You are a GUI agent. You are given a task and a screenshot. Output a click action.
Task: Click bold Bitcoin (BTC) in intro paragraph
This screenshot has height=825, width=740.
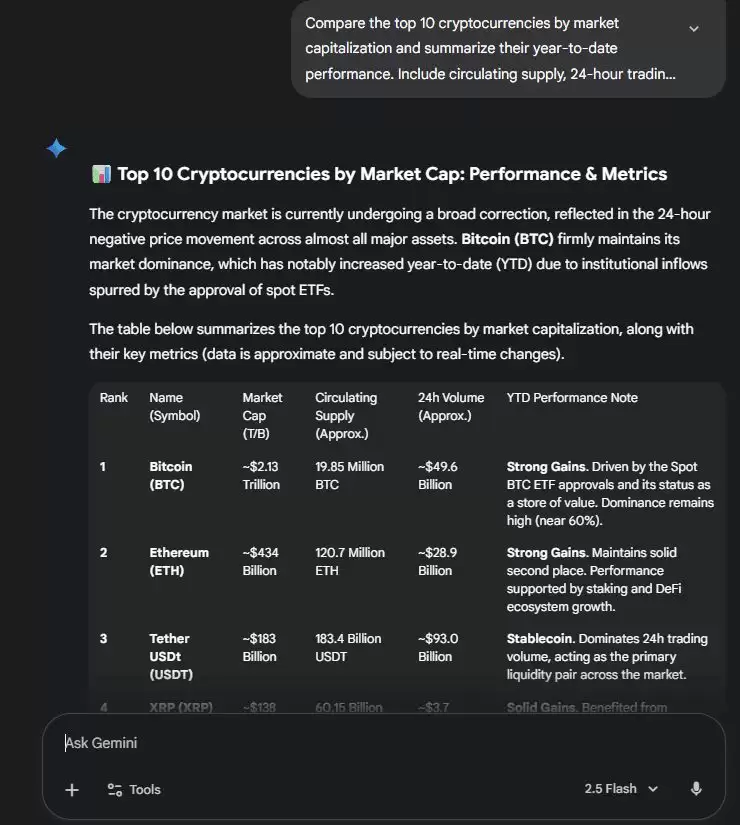(x=507, y=239)
